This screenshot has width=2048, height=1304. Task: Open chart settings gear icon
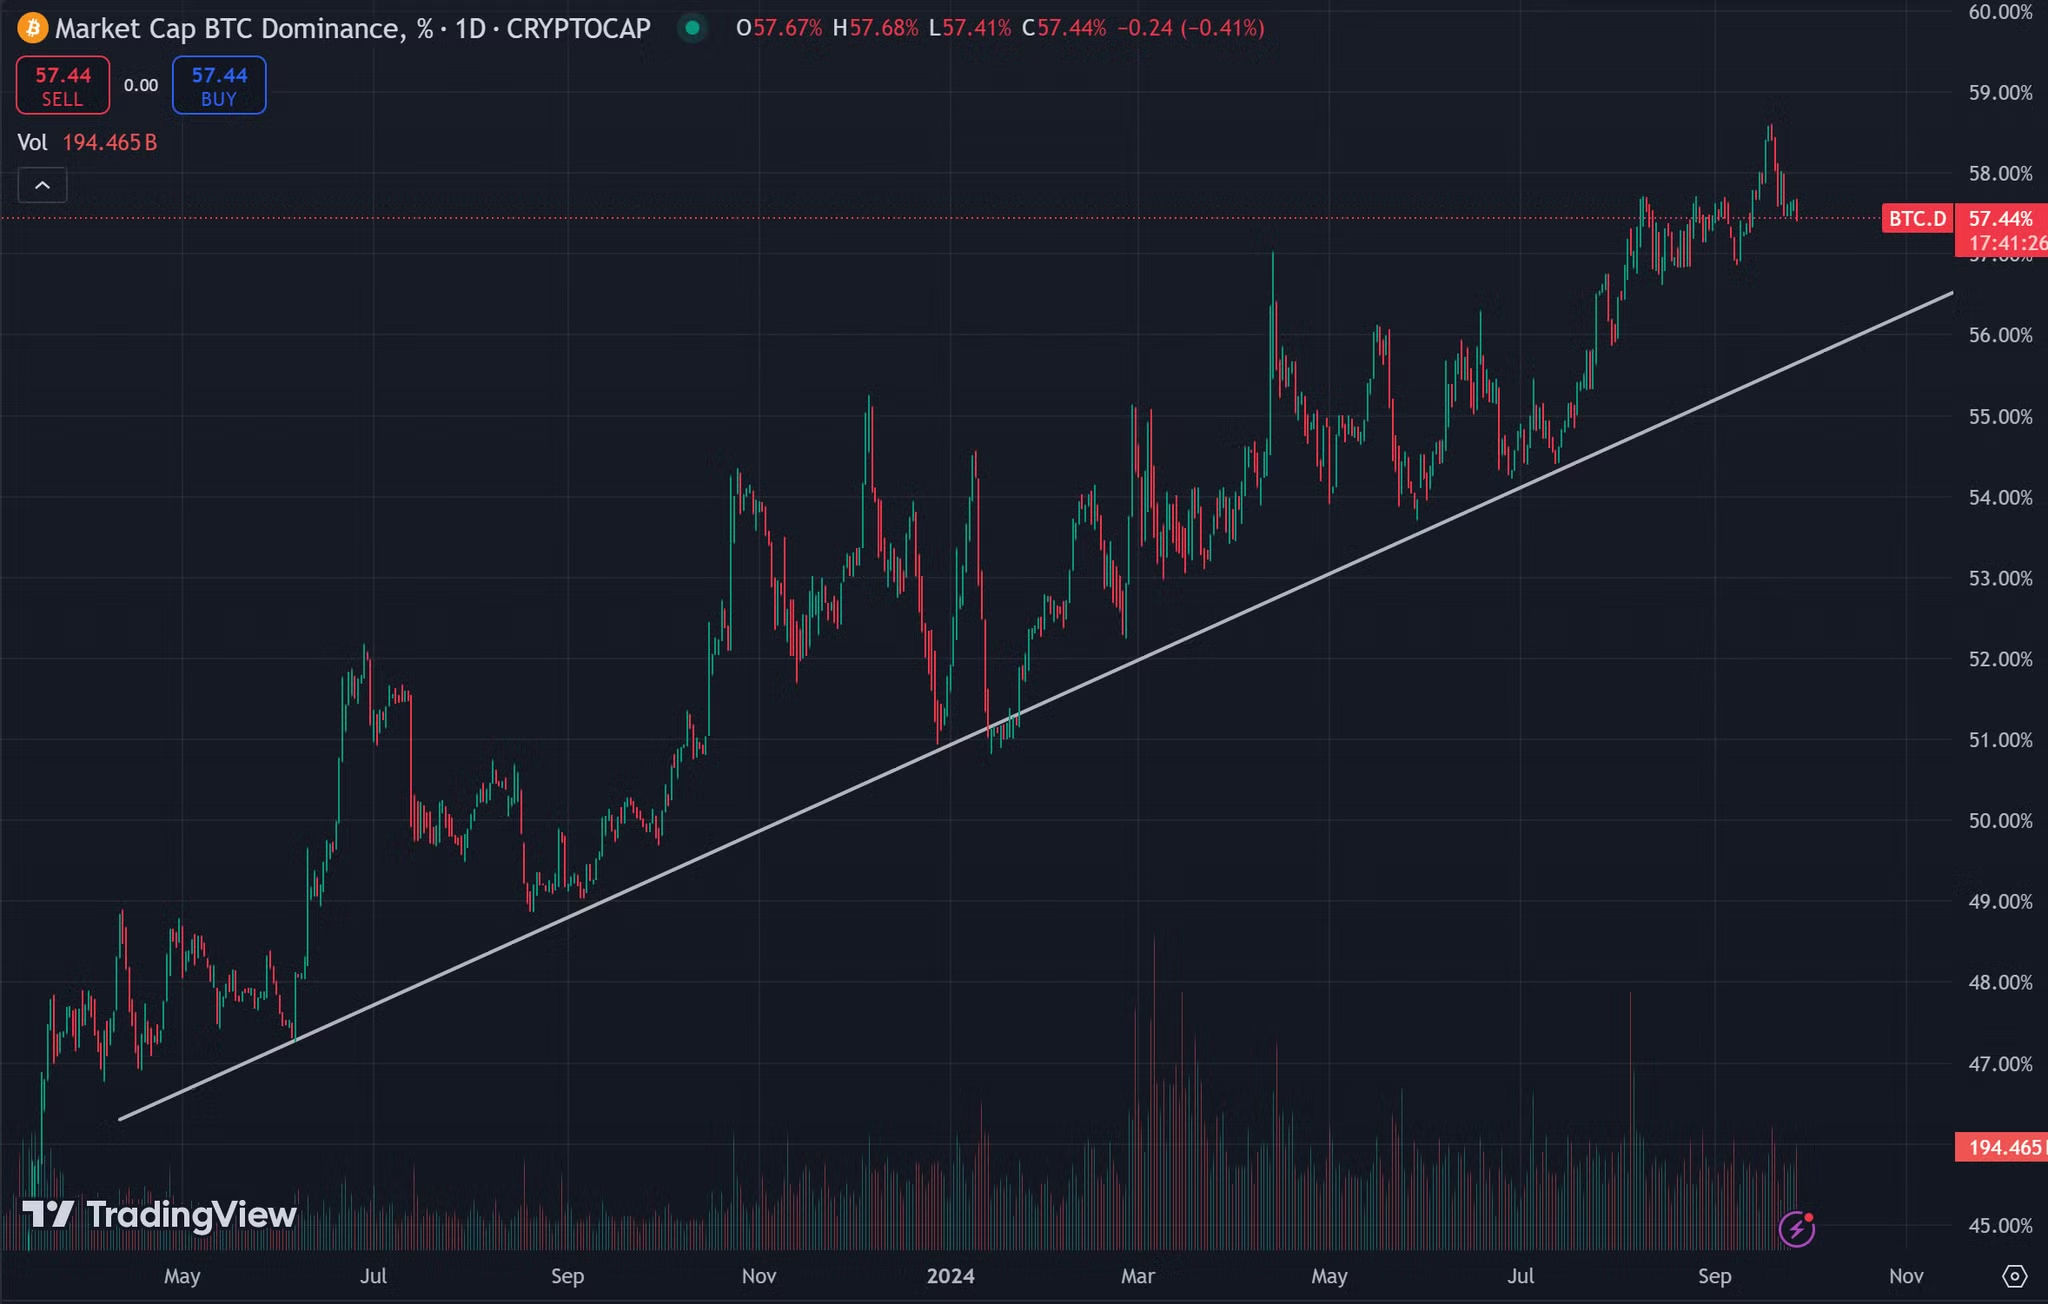coord(2015,1276)
